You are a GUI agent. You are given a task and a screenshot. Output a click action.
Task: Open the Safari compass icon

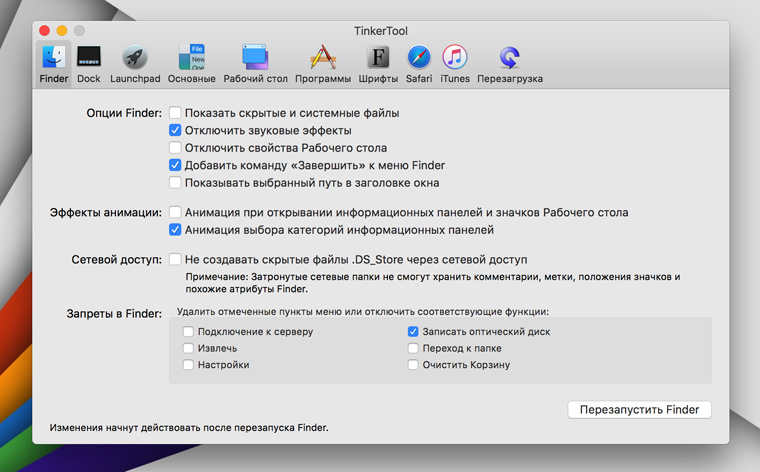coord(418,58)
